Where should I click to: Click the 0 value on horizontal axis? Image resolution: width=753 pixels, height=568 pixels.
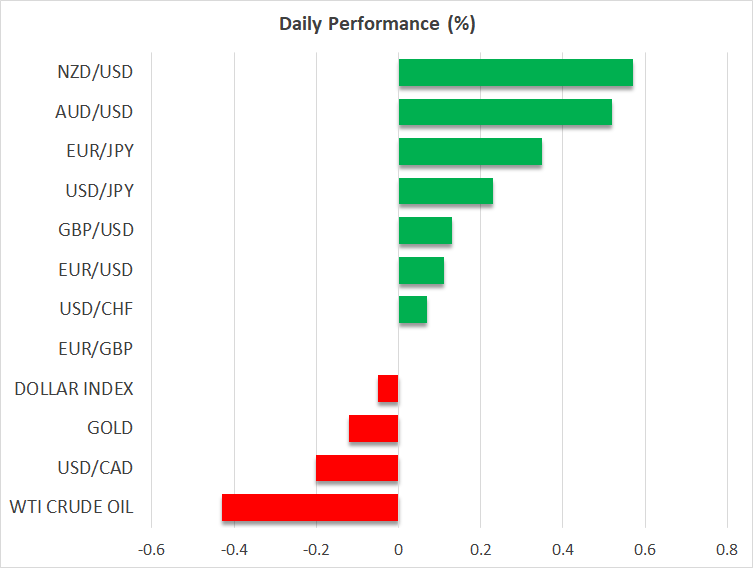coord(398,549)
